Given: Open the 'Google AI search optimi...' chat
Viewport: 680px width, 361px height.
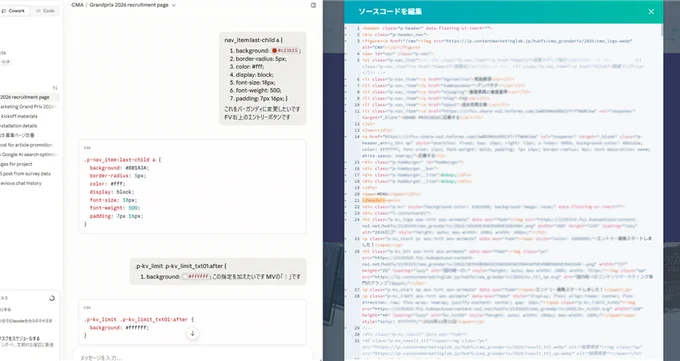Looking at the screenshot, I should pyautogui.click(x=29, y=154).
